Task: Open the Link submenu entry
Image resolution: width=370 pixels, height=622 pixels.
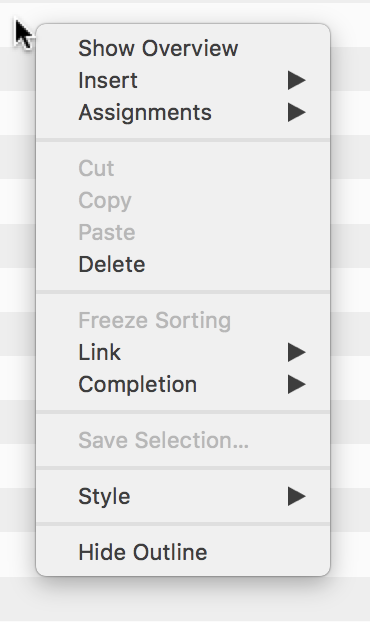Action: (183, 352)
